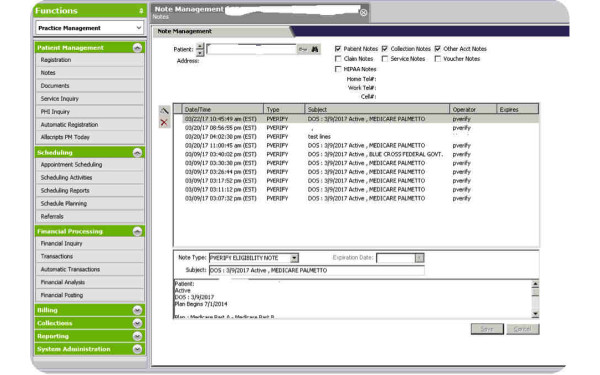Expand the Collections section
Screen dimensions: 600x375
pos(137,323)
